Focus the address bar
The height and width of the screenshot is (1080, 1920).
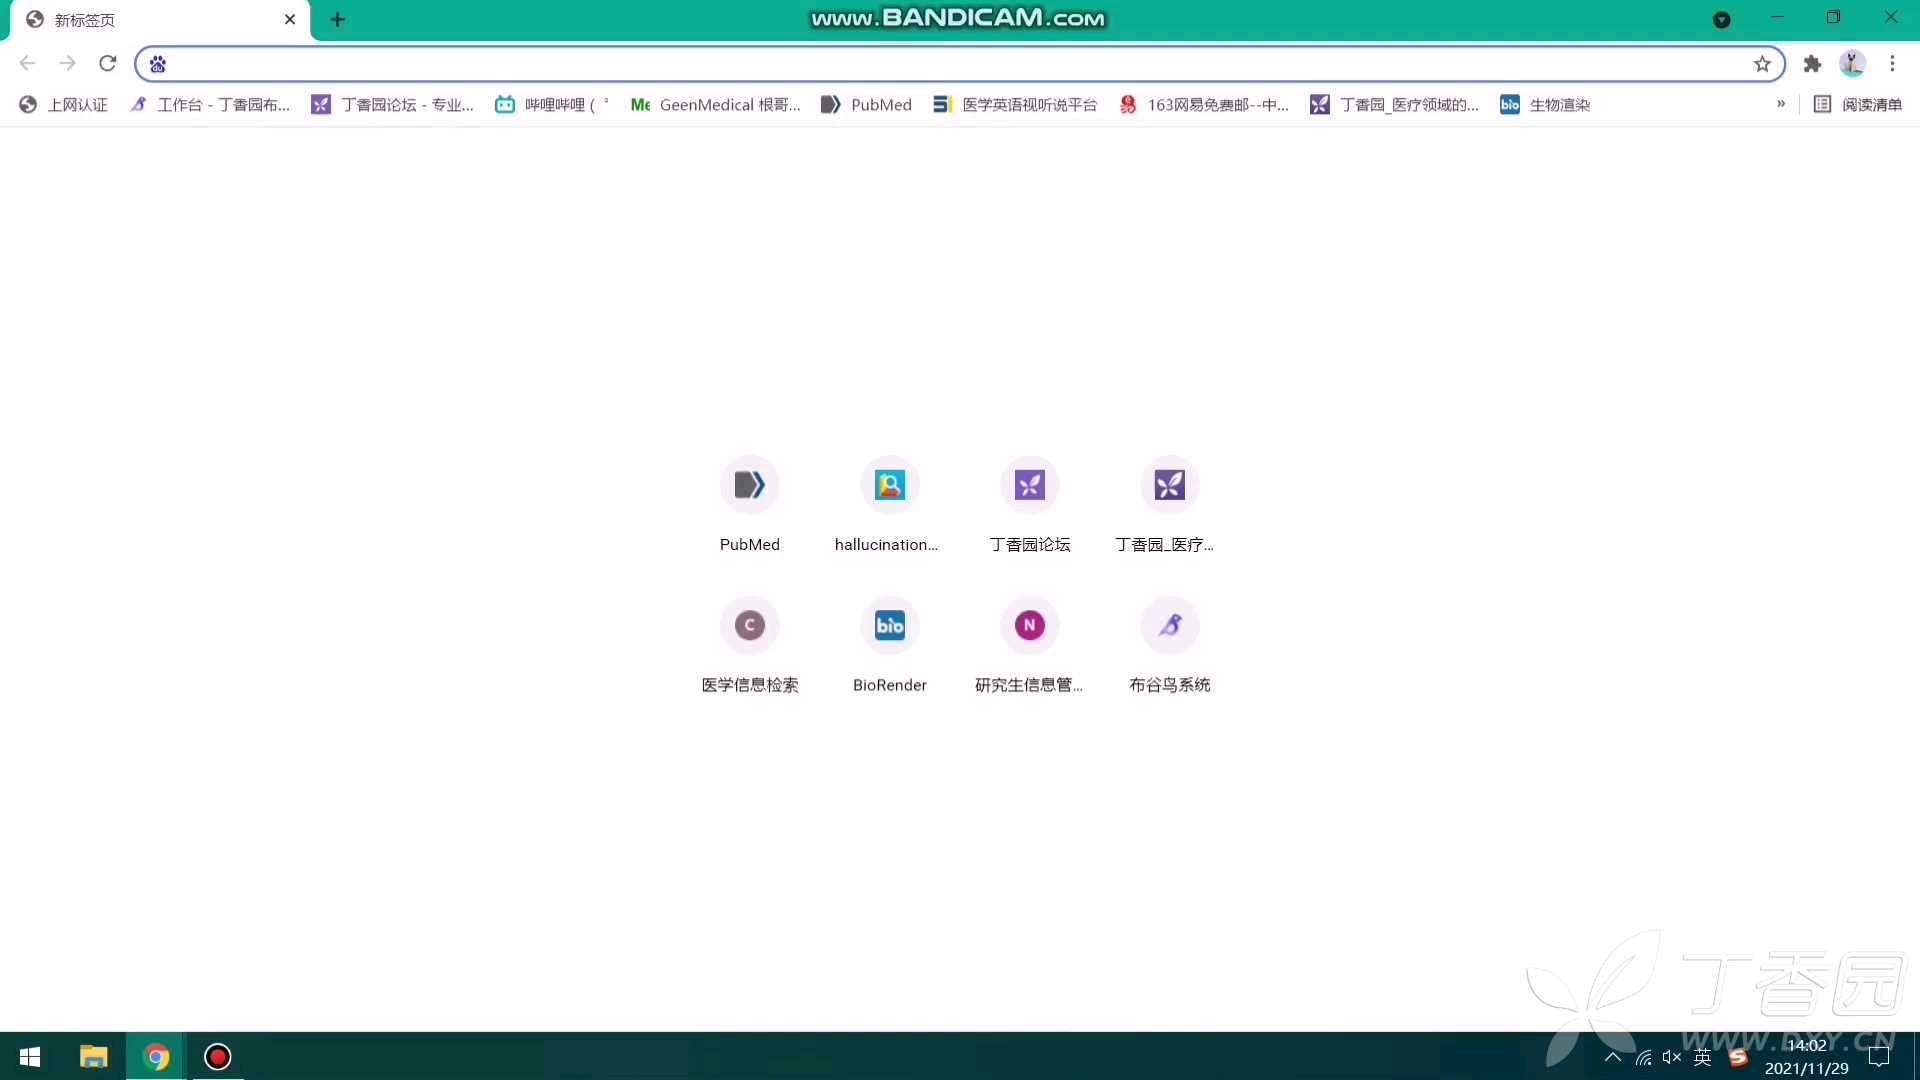pyautogui.click(x=960, y=64)
